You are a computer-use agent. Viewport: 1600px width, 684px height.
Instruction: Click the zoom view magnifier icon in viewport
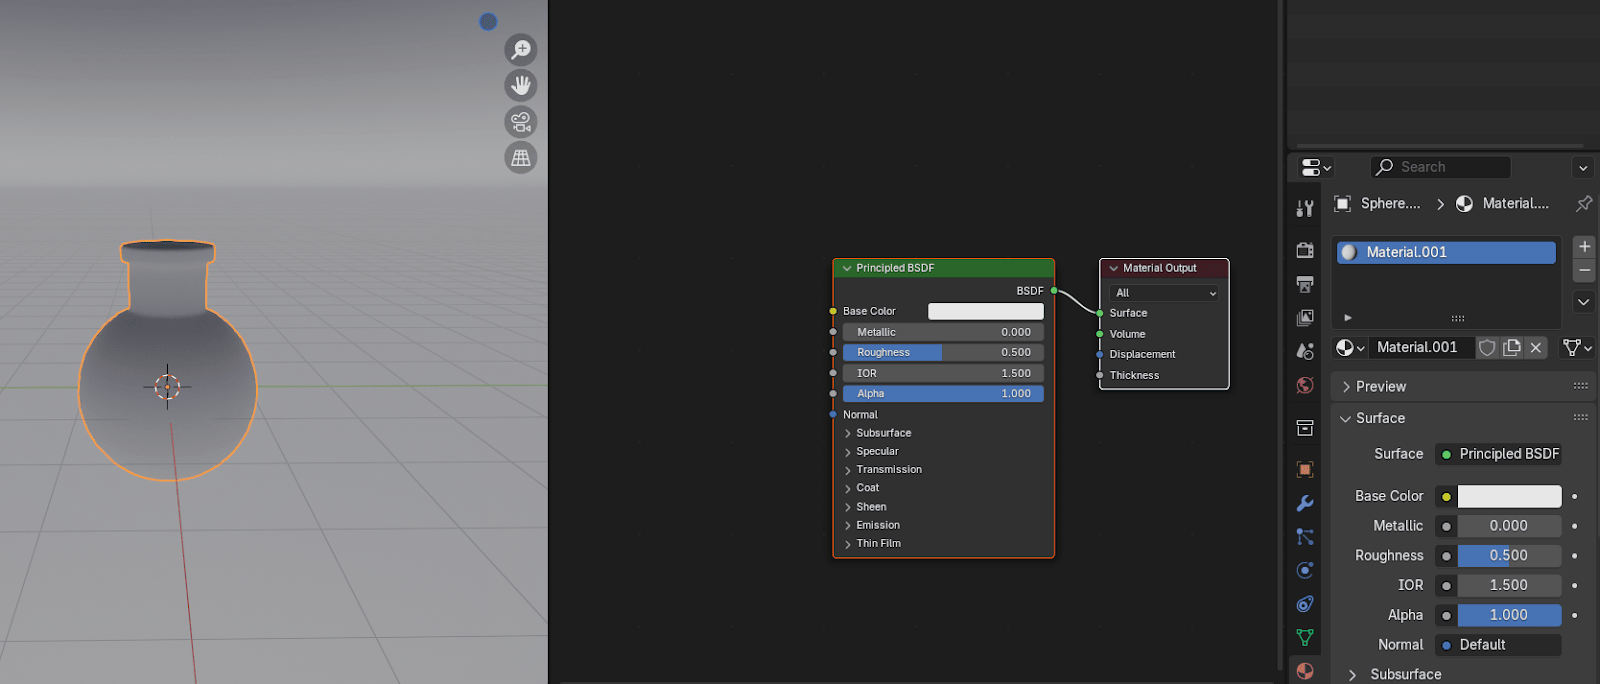point(521,50)
